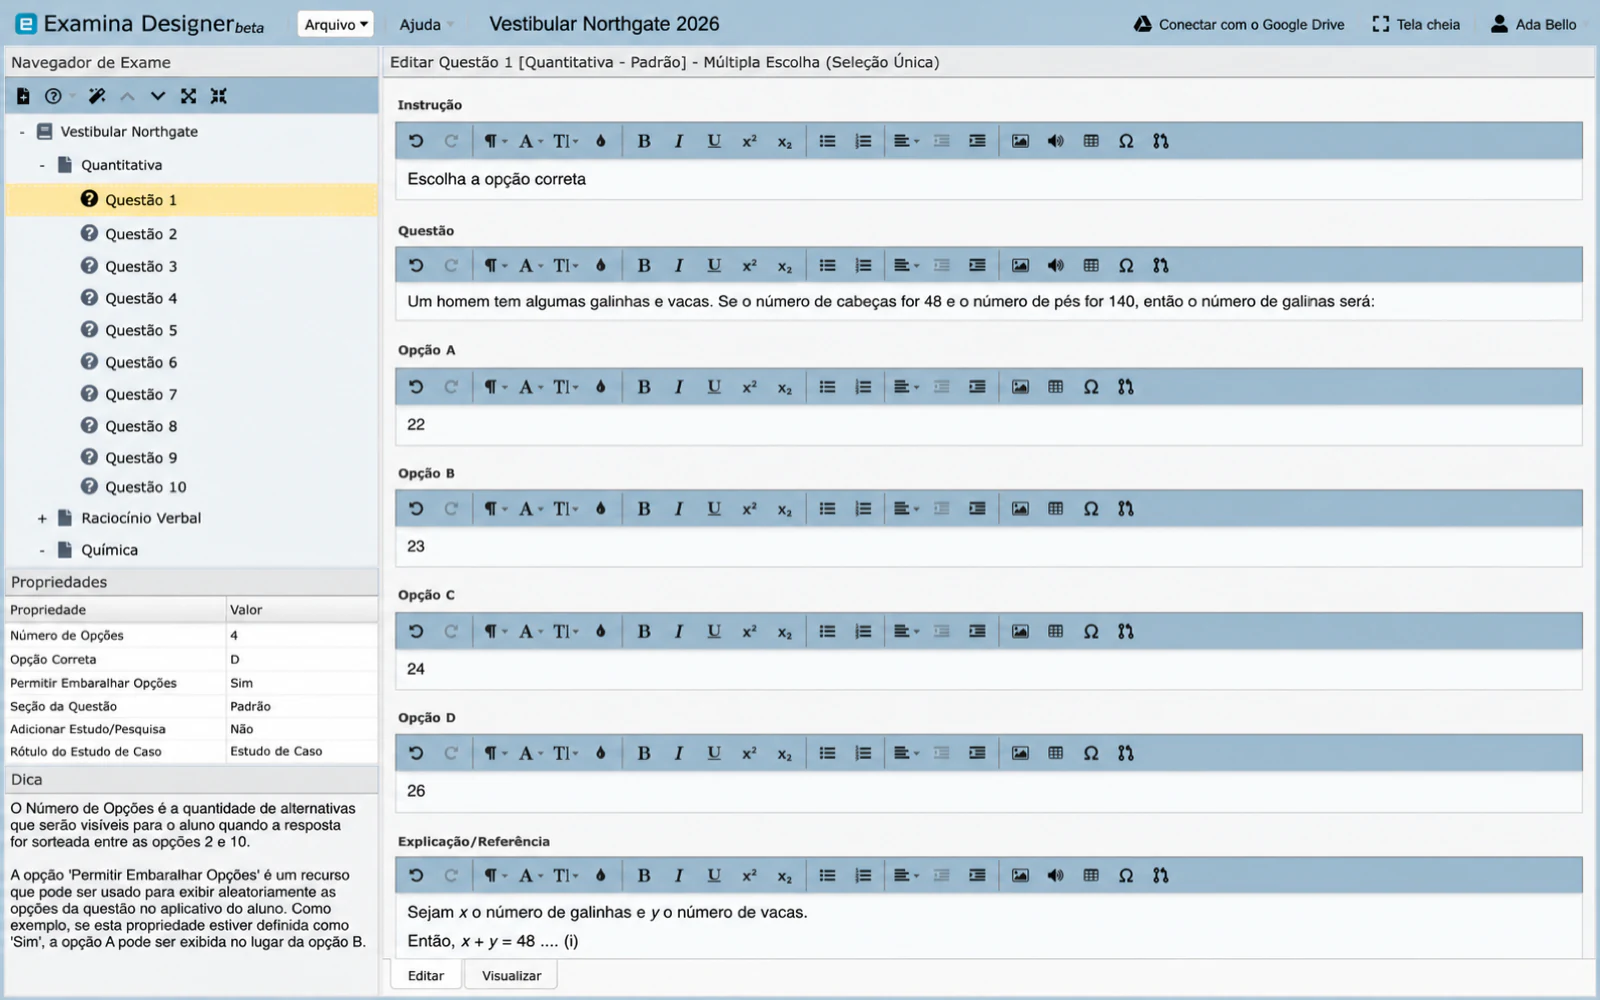The width and height of the screenshot is (1600, 1000).
Task: Add unordered list in Opção B toolbar
Action: coord(827,509)
